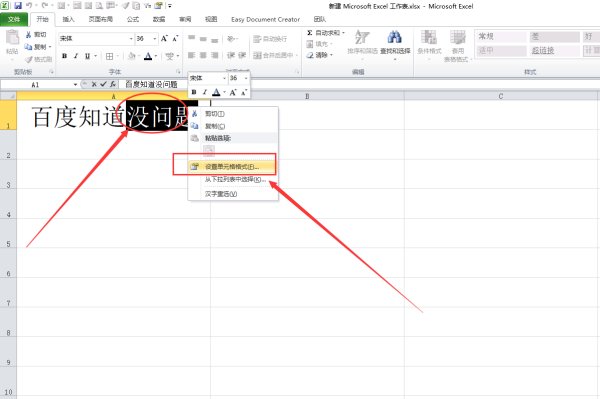Apply fill color bucket in ribbon

[132, 56]
